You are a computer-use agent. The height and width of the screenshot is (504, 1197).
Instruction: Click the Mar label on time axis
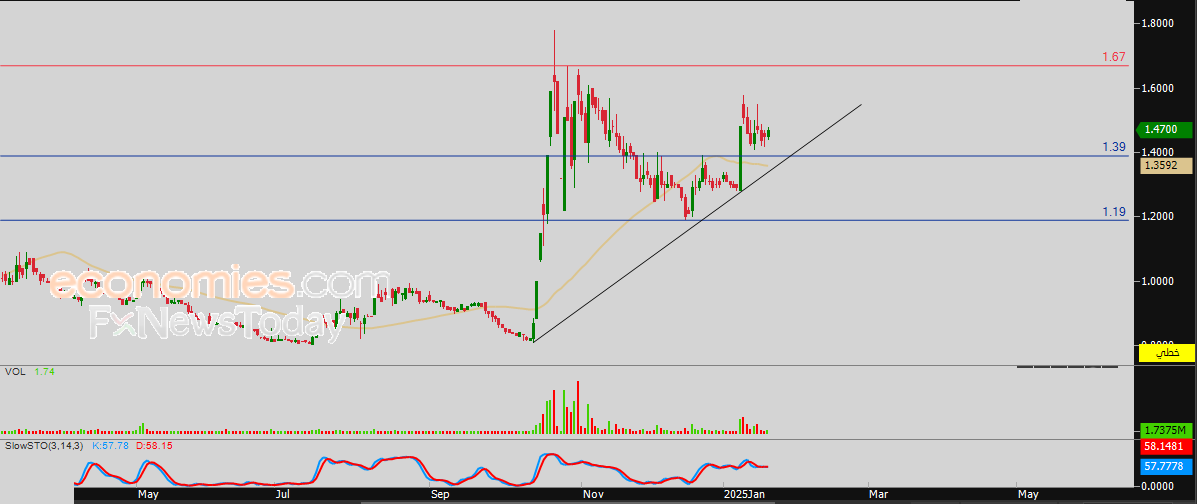click(x=879, y=495)
